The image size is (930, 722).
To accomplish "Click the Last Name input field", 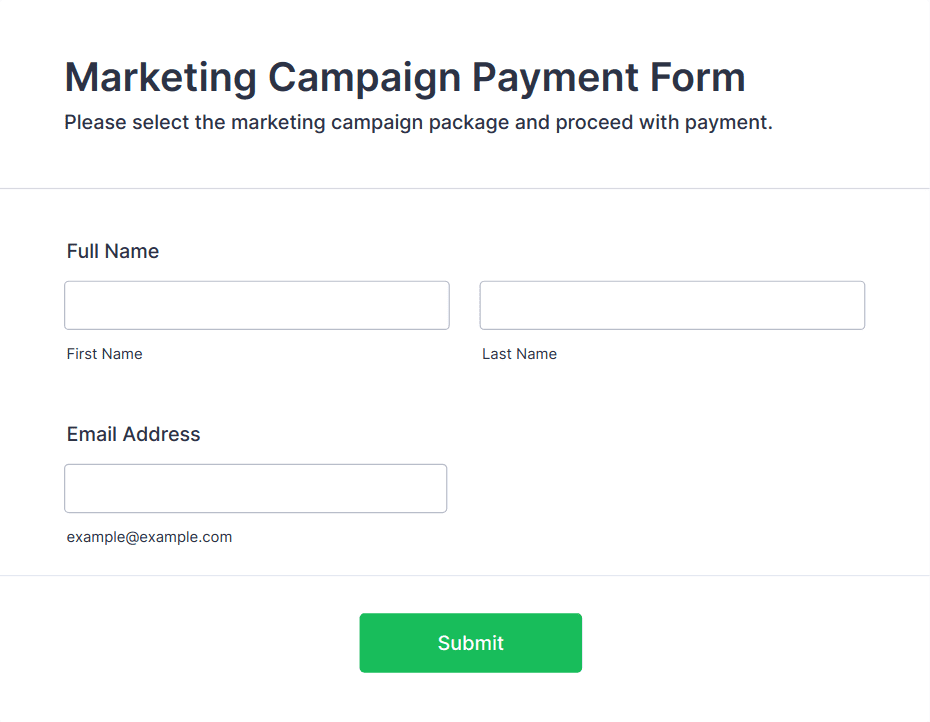I will [672, 306].
